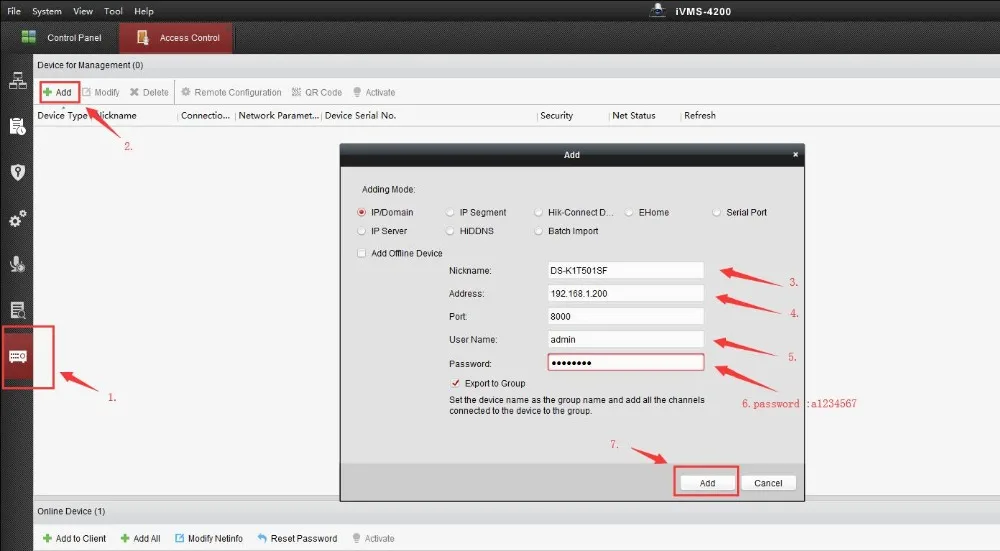Click the Password input field
This screenshot has height=551, width=1000.
(625, 363)
